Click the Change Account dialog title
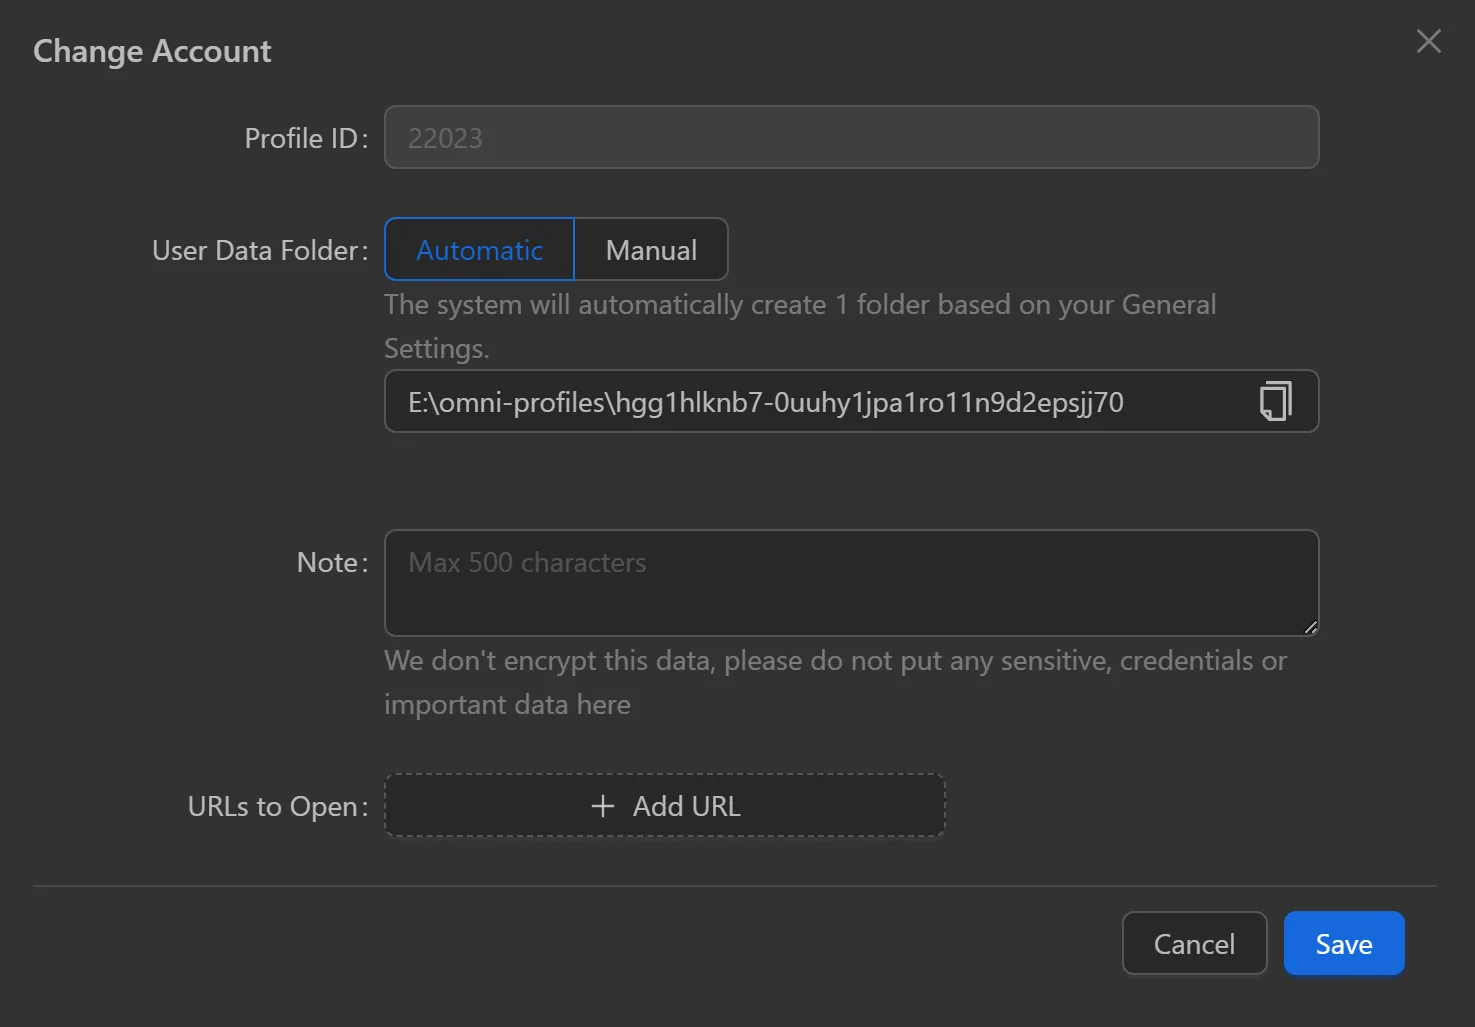The image size is (1475, 1027). (152, 51)
